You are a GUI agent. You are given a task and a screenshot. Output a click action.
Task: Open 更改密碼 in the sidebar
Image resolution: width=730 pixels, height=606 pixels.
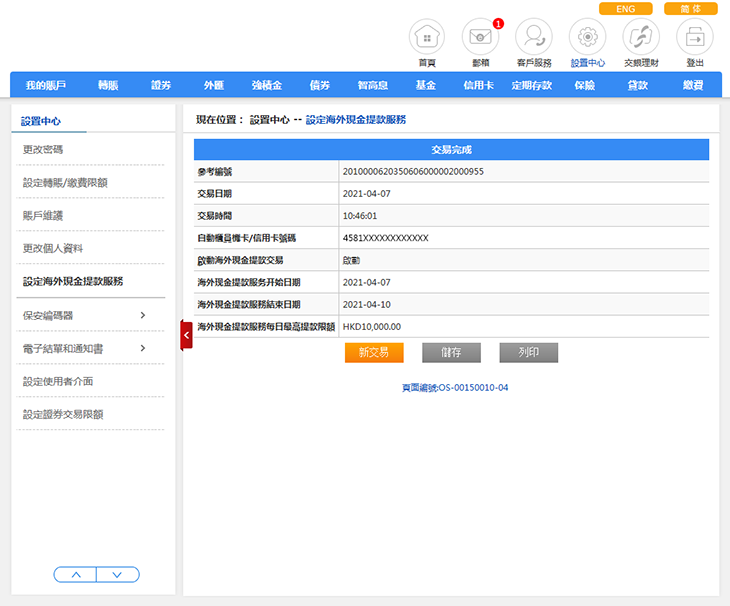click(44, 149)
